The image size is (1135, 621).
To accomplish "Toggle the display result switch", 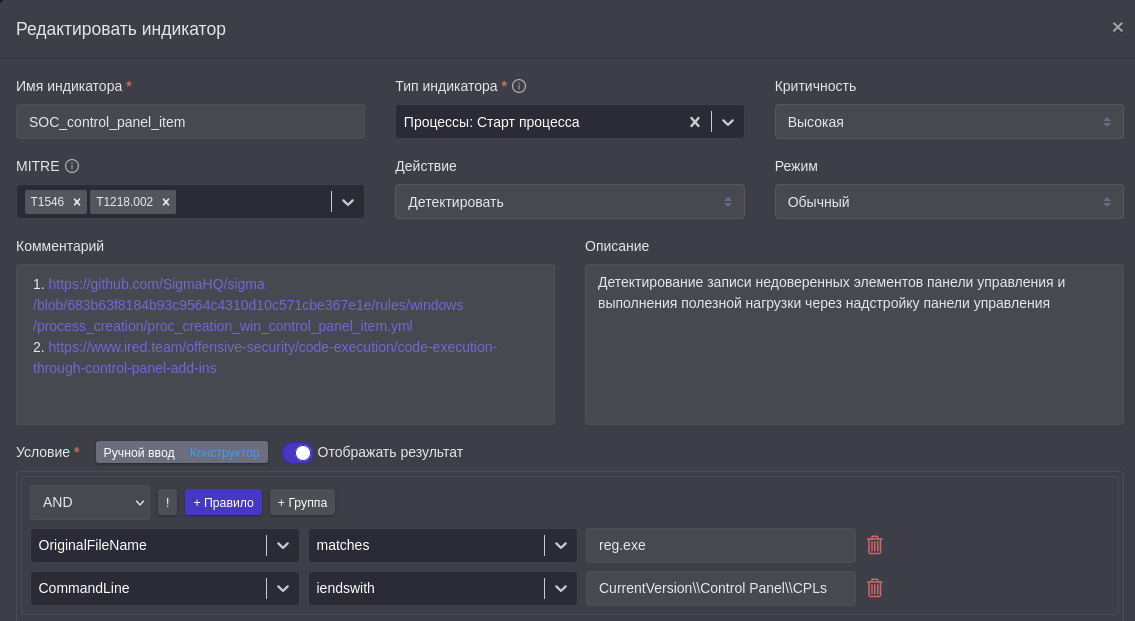I will pos(298,453).
